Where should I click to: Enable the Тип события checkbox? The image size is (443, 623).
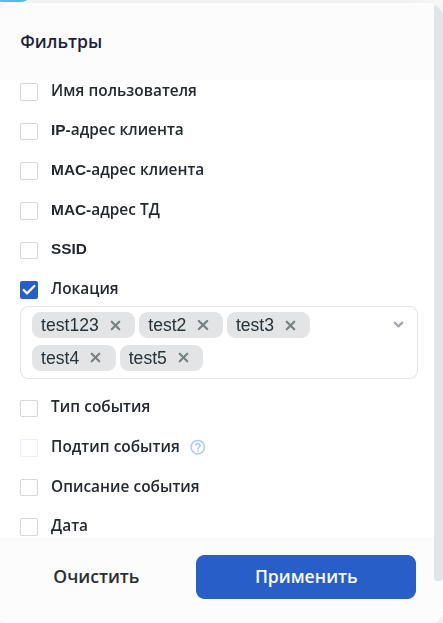(x=29, y=408)
